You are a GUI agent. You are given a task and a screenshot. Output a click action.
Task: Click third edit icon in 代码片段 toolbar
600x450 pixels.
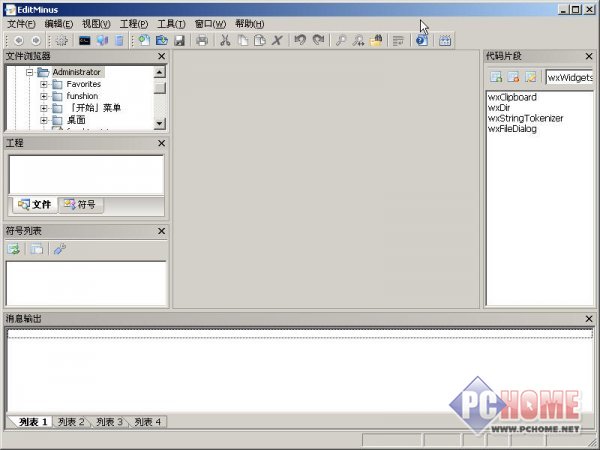(530, 77)
